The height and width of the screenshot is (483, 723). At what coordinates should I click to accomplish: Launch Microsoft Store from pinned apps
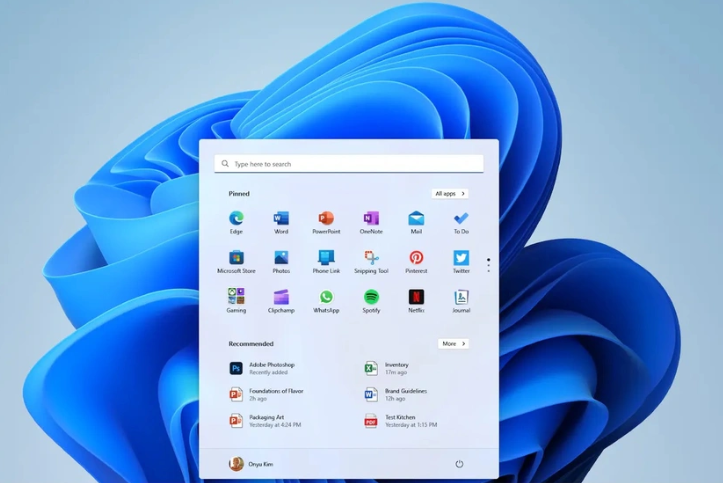236,258
